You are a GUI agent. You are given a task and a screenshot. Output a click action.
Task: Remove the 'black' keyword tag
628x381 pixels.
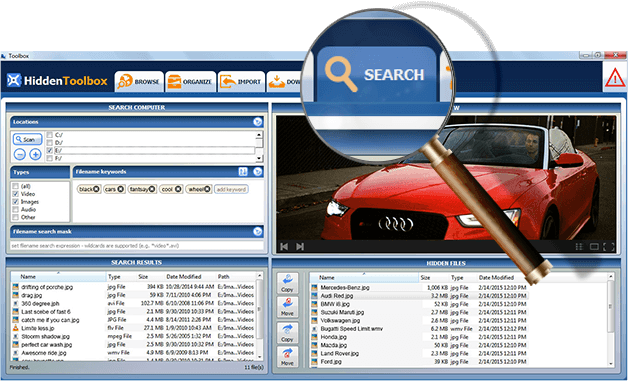[96, 189]
